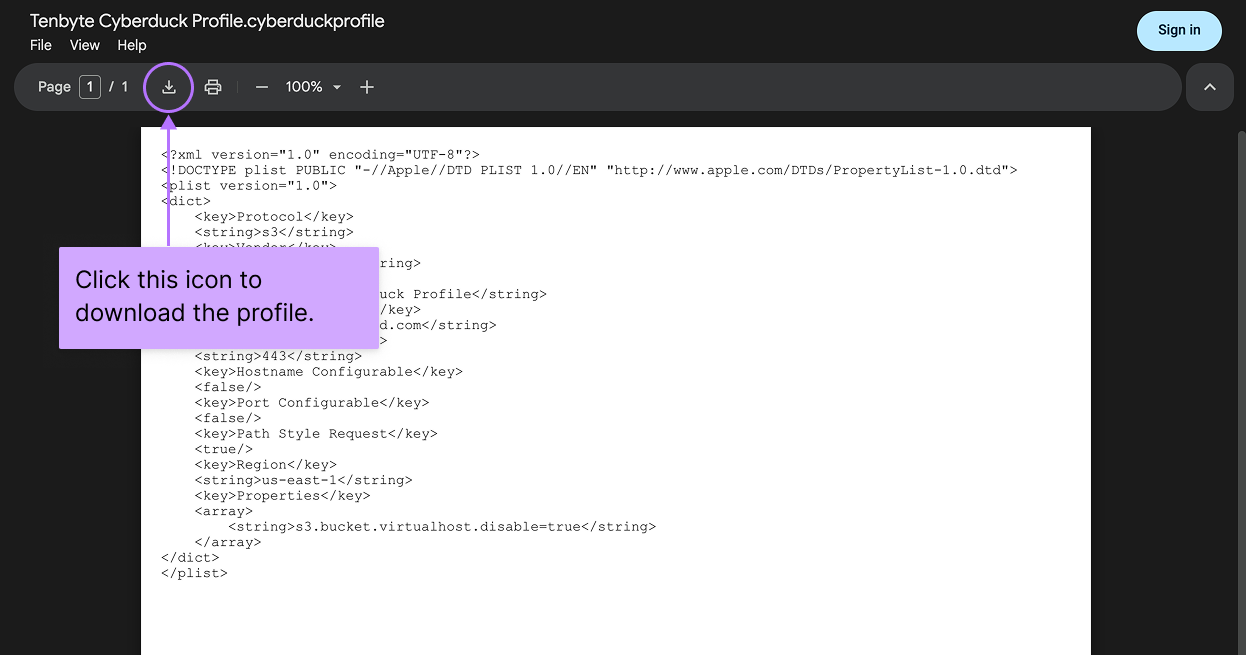
Task: Click the <?xml version="1.0" line
Action: pos(320,155)
